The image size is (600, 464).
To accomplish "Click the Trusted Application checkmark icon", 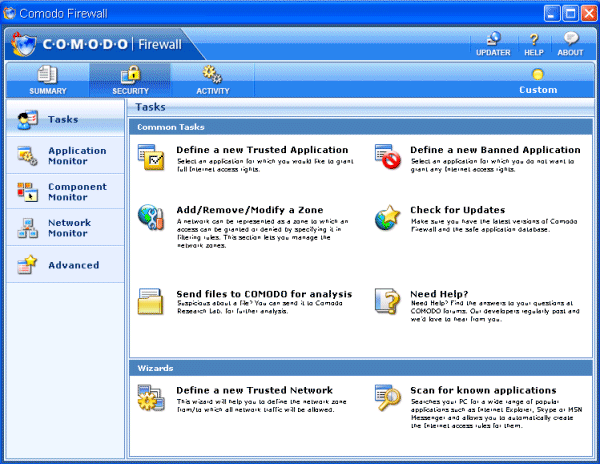I will coord(151,157).
